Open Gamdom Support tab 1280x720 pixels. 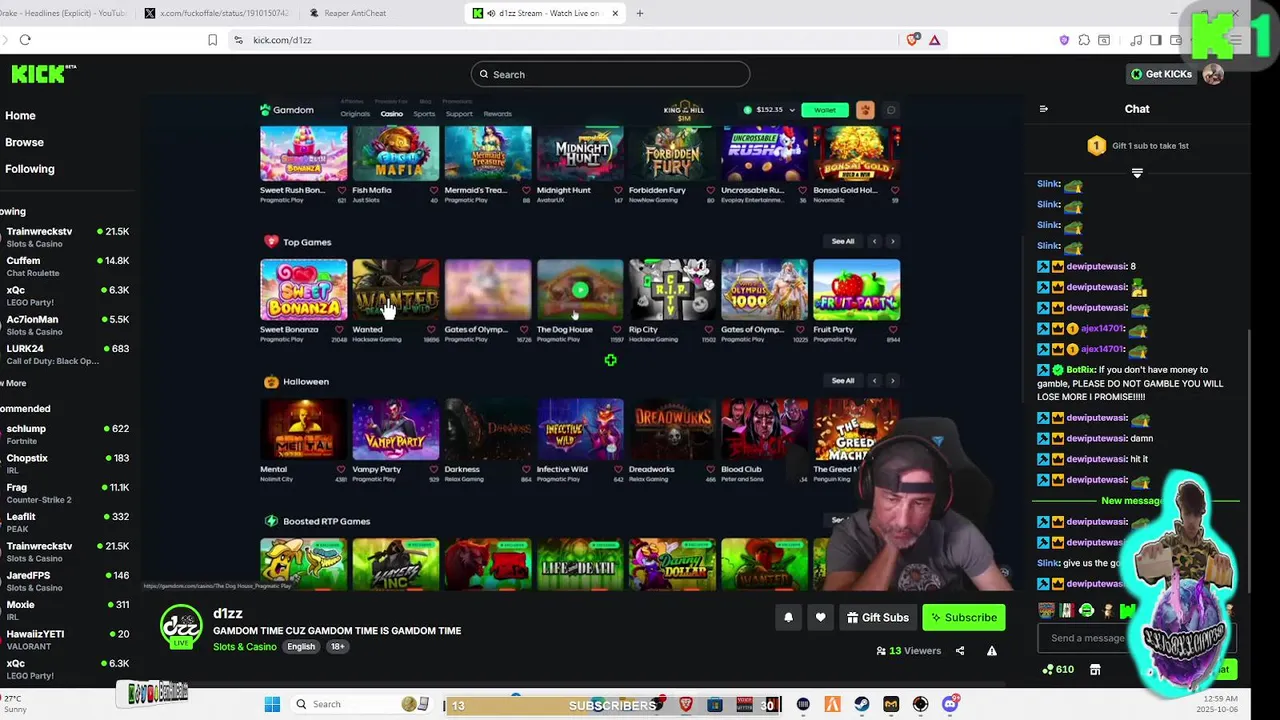click(459, 114)
